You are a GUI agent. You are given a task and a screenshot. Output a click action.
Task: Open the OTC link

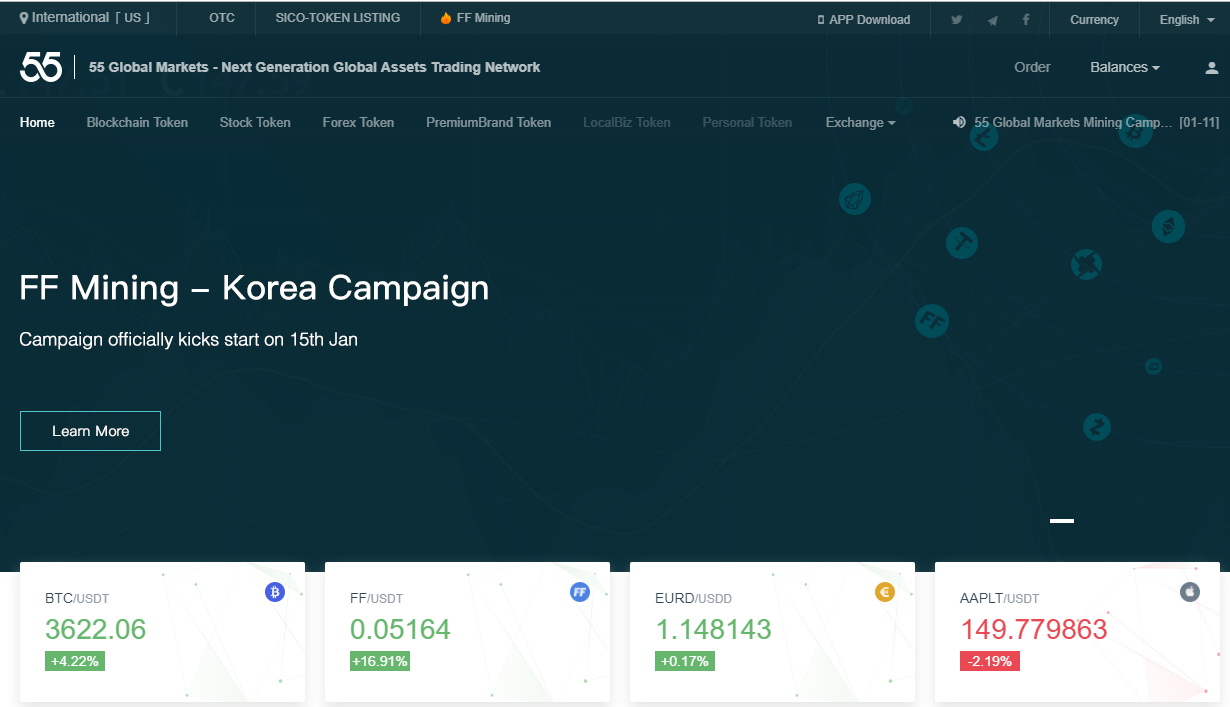coord(222,18)
